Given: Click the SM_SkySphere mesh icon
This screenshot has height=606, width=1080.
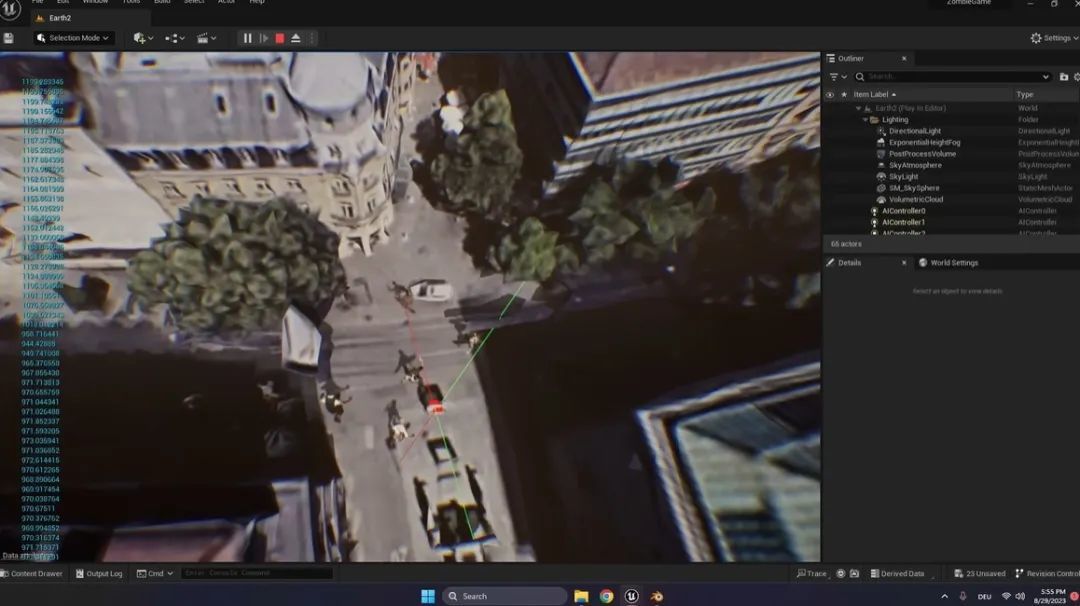Looking at the screenshot, I should [881, 188].
